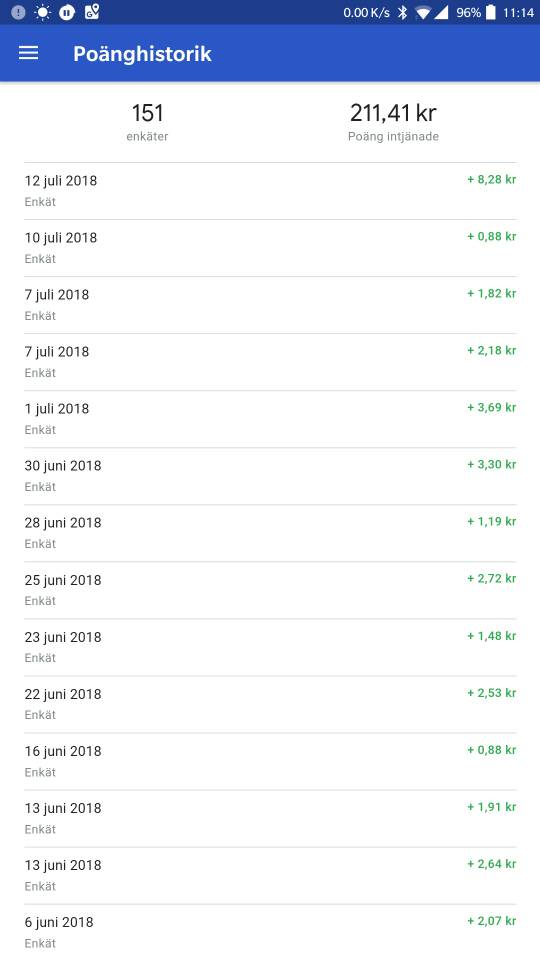Tap the 151 enkäter summary
Viewport: 540px width, 960px height.
coord(148,122)
